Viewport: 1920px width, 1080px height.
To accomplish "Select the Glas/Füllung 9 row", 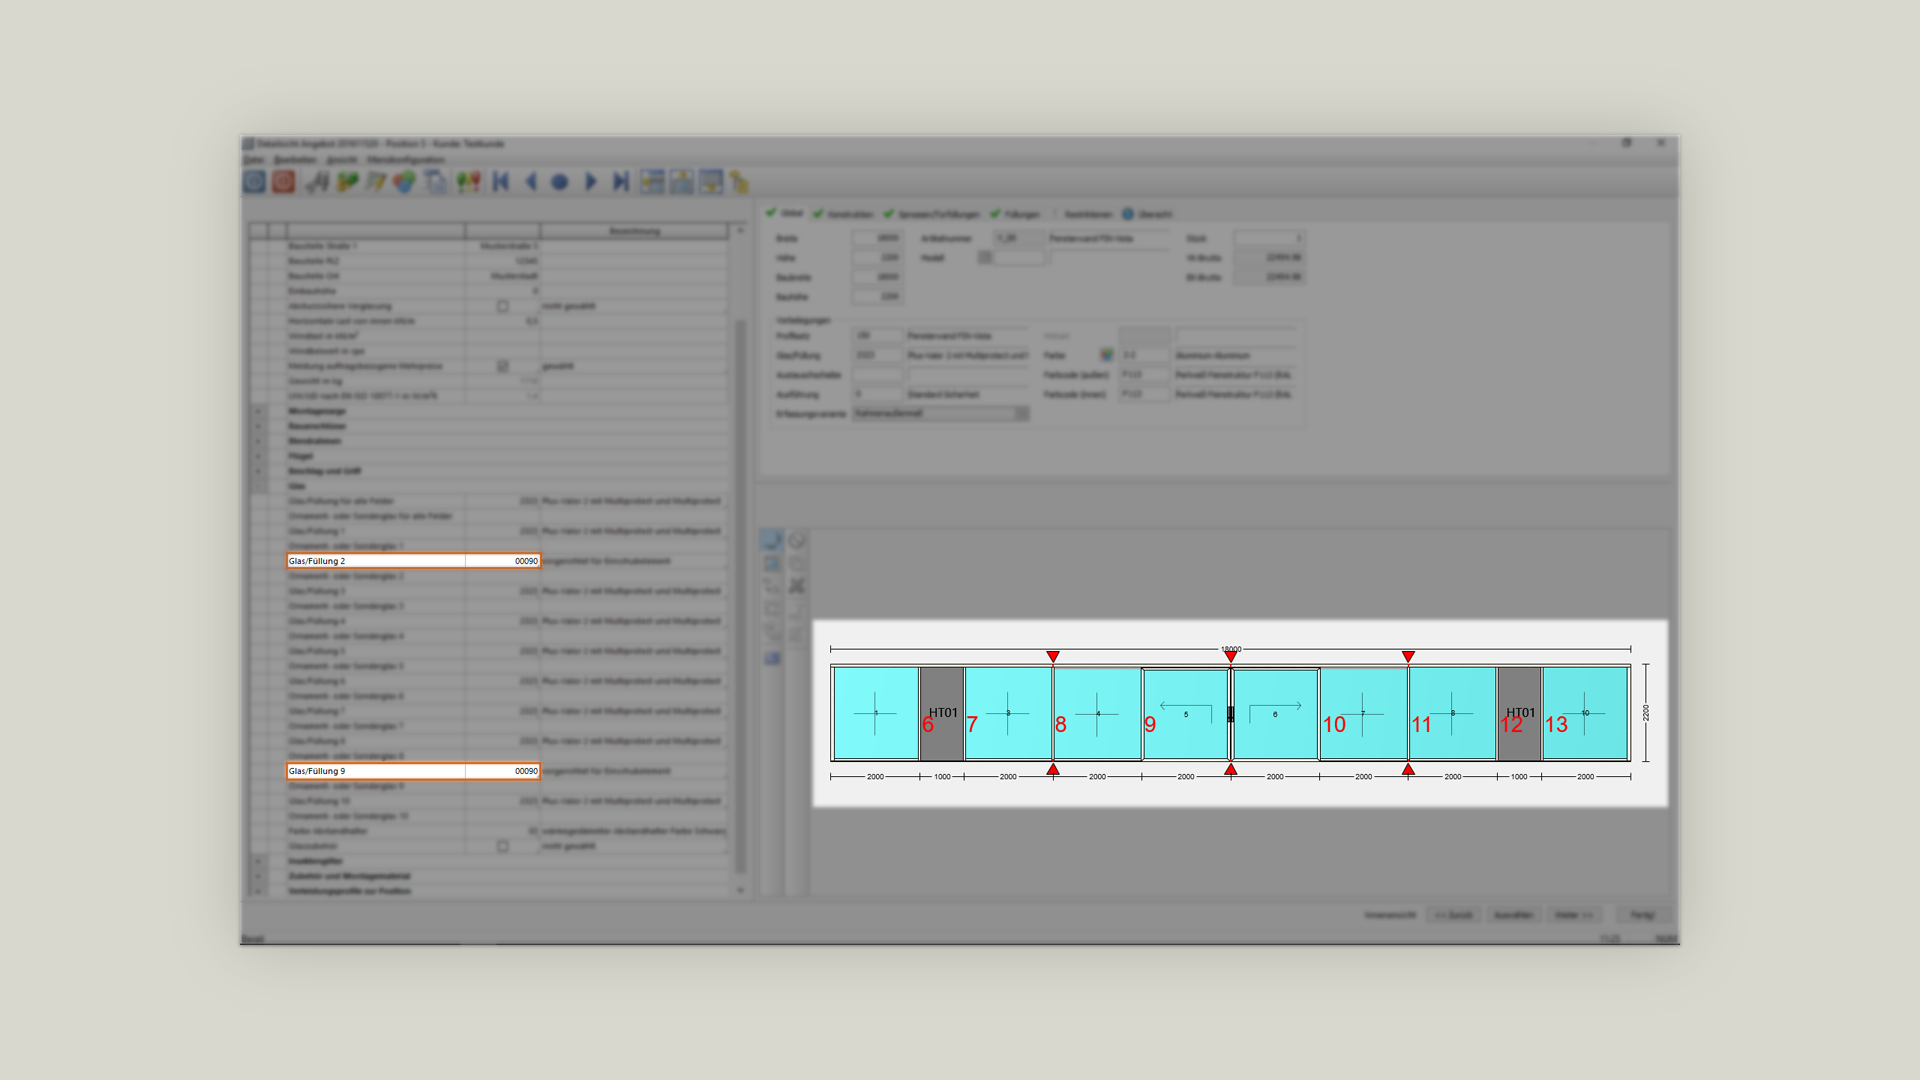I will coord(413,771).
